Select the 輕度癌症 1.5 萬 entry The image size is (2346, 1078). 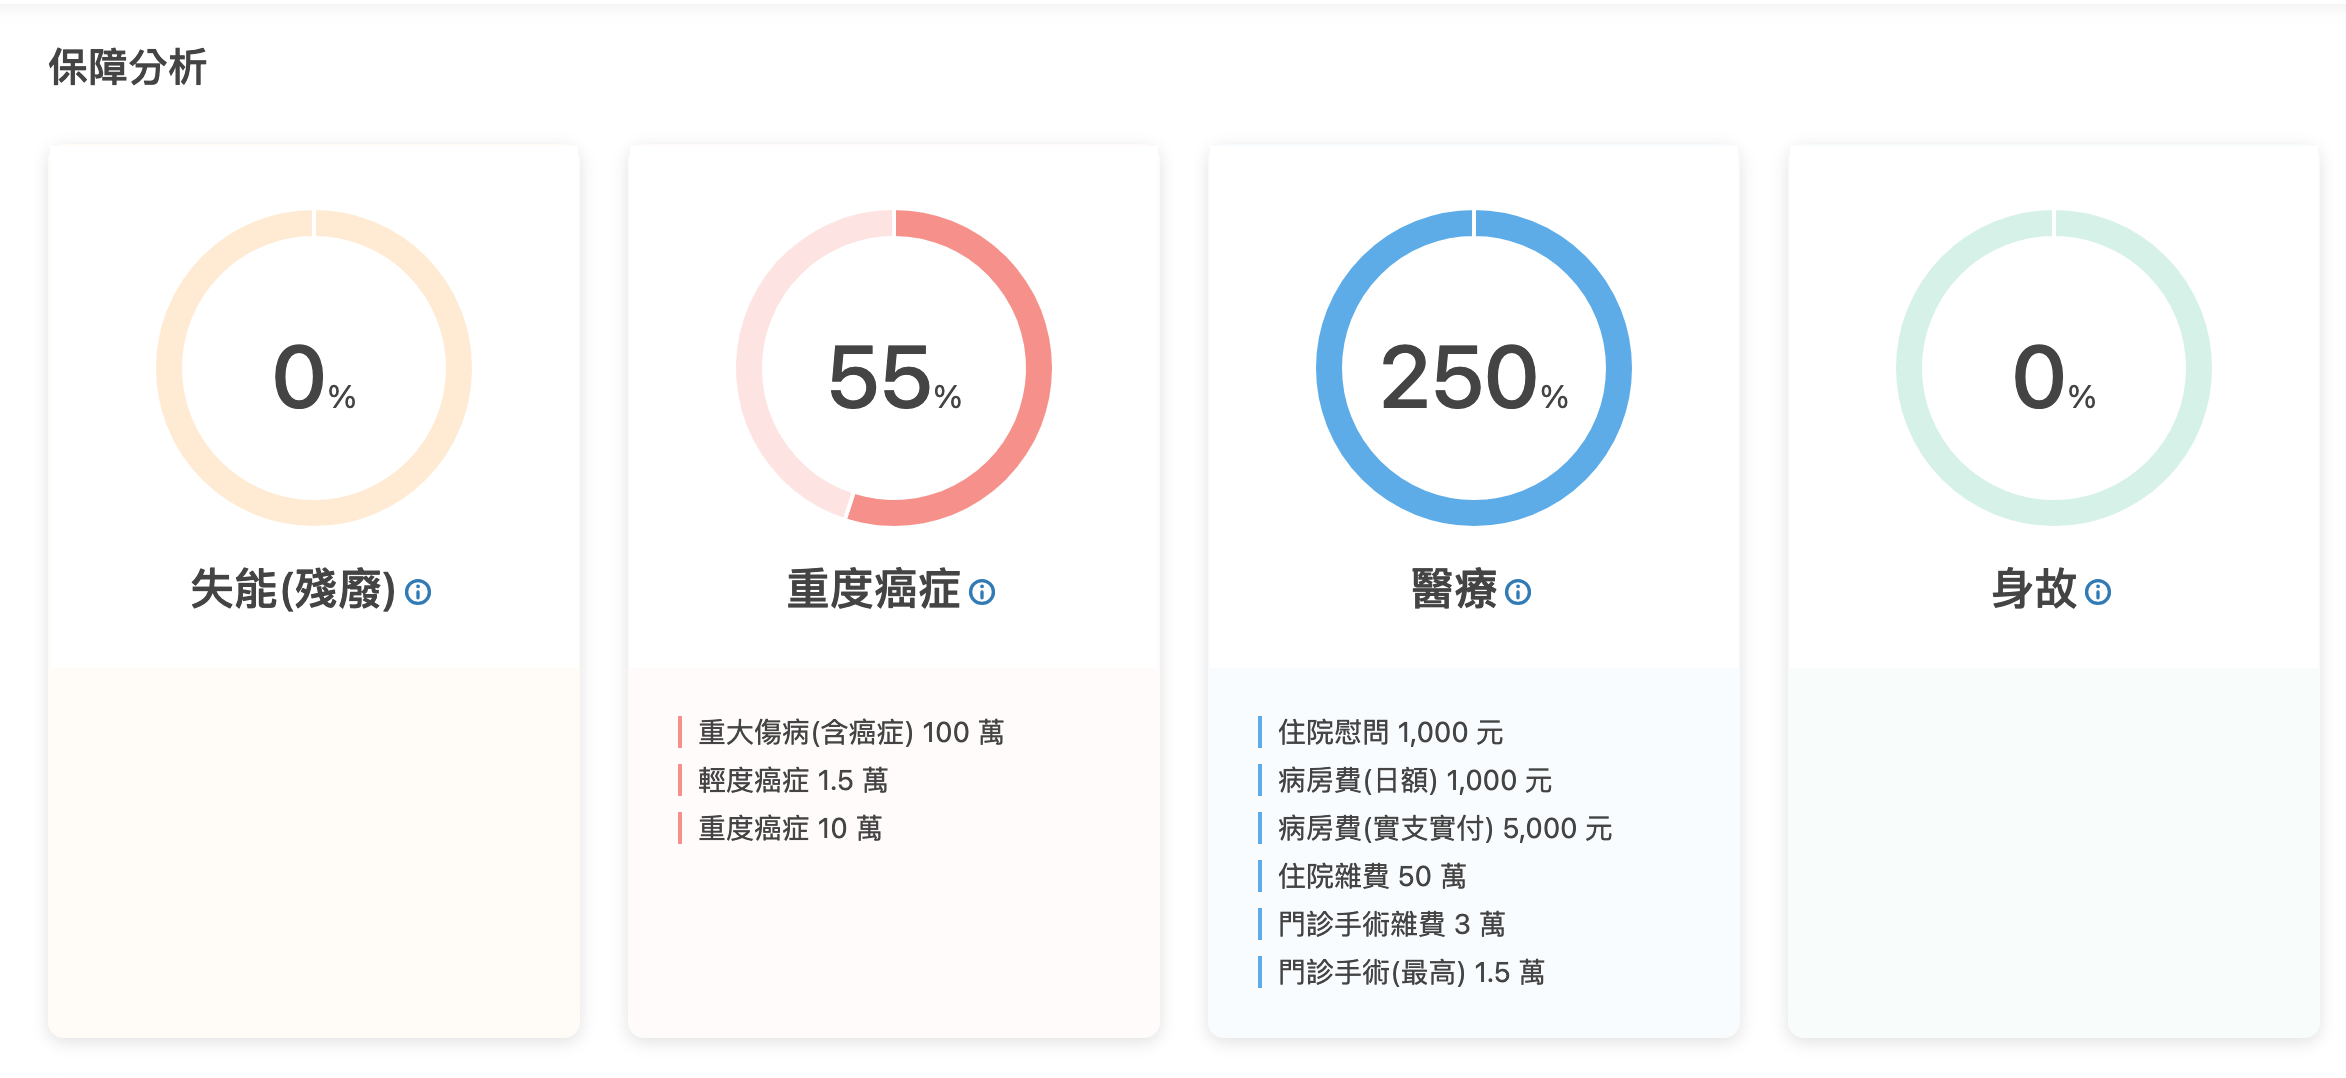793,780
